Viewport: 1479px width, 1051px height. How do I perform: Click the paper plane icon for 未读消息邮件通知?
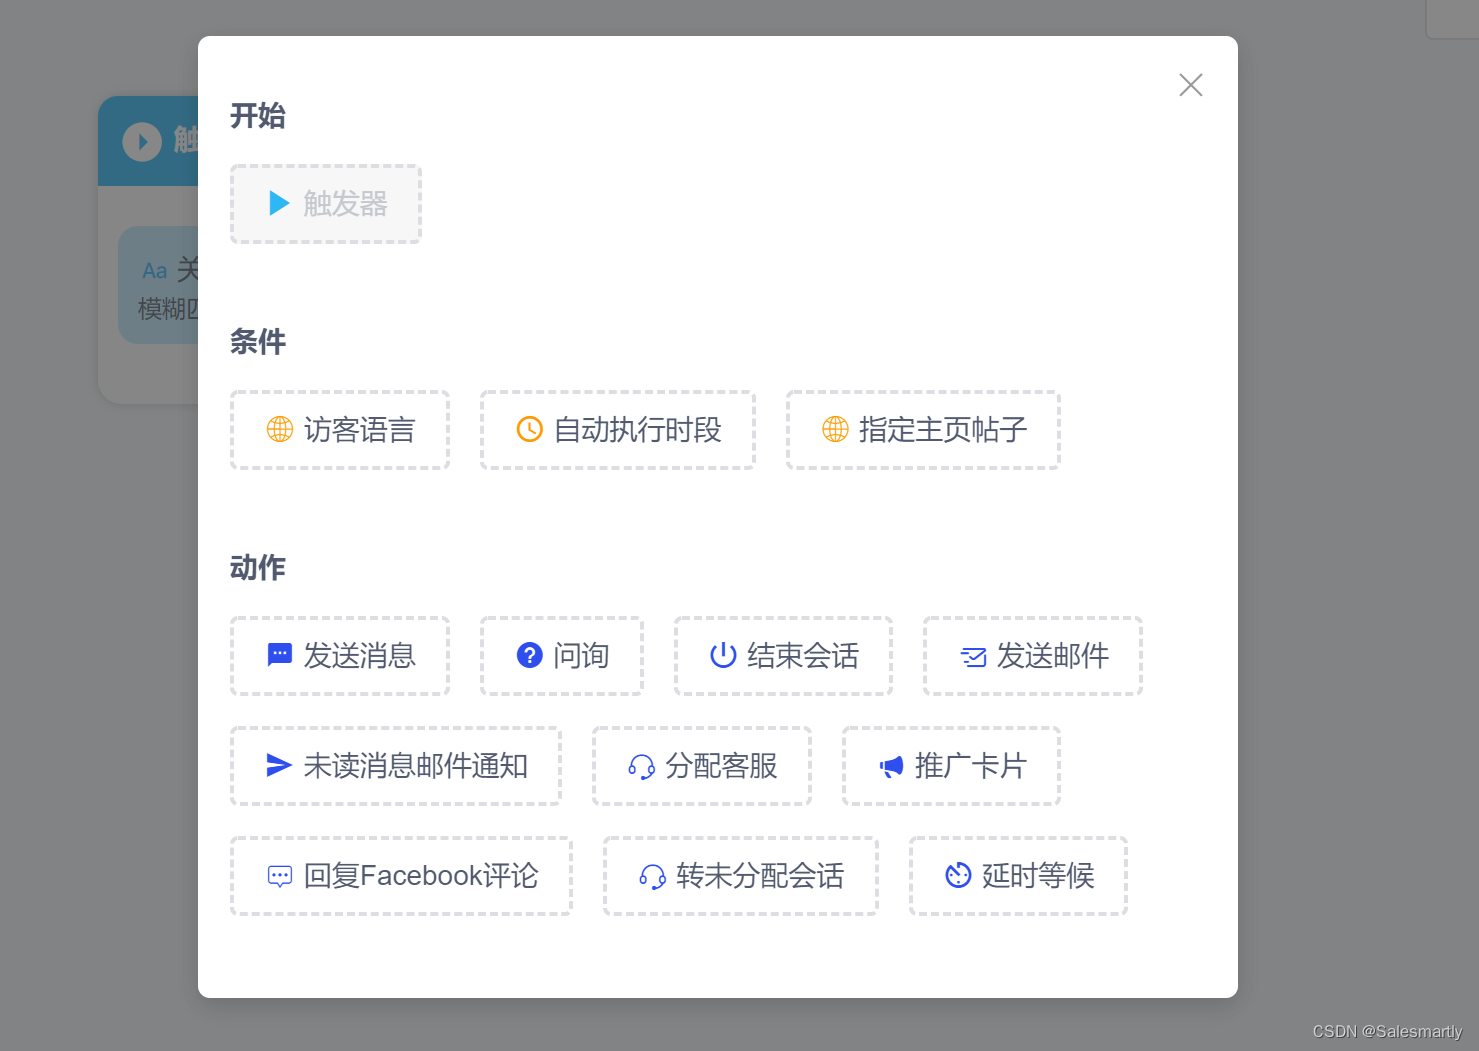(x=279, y=765)
